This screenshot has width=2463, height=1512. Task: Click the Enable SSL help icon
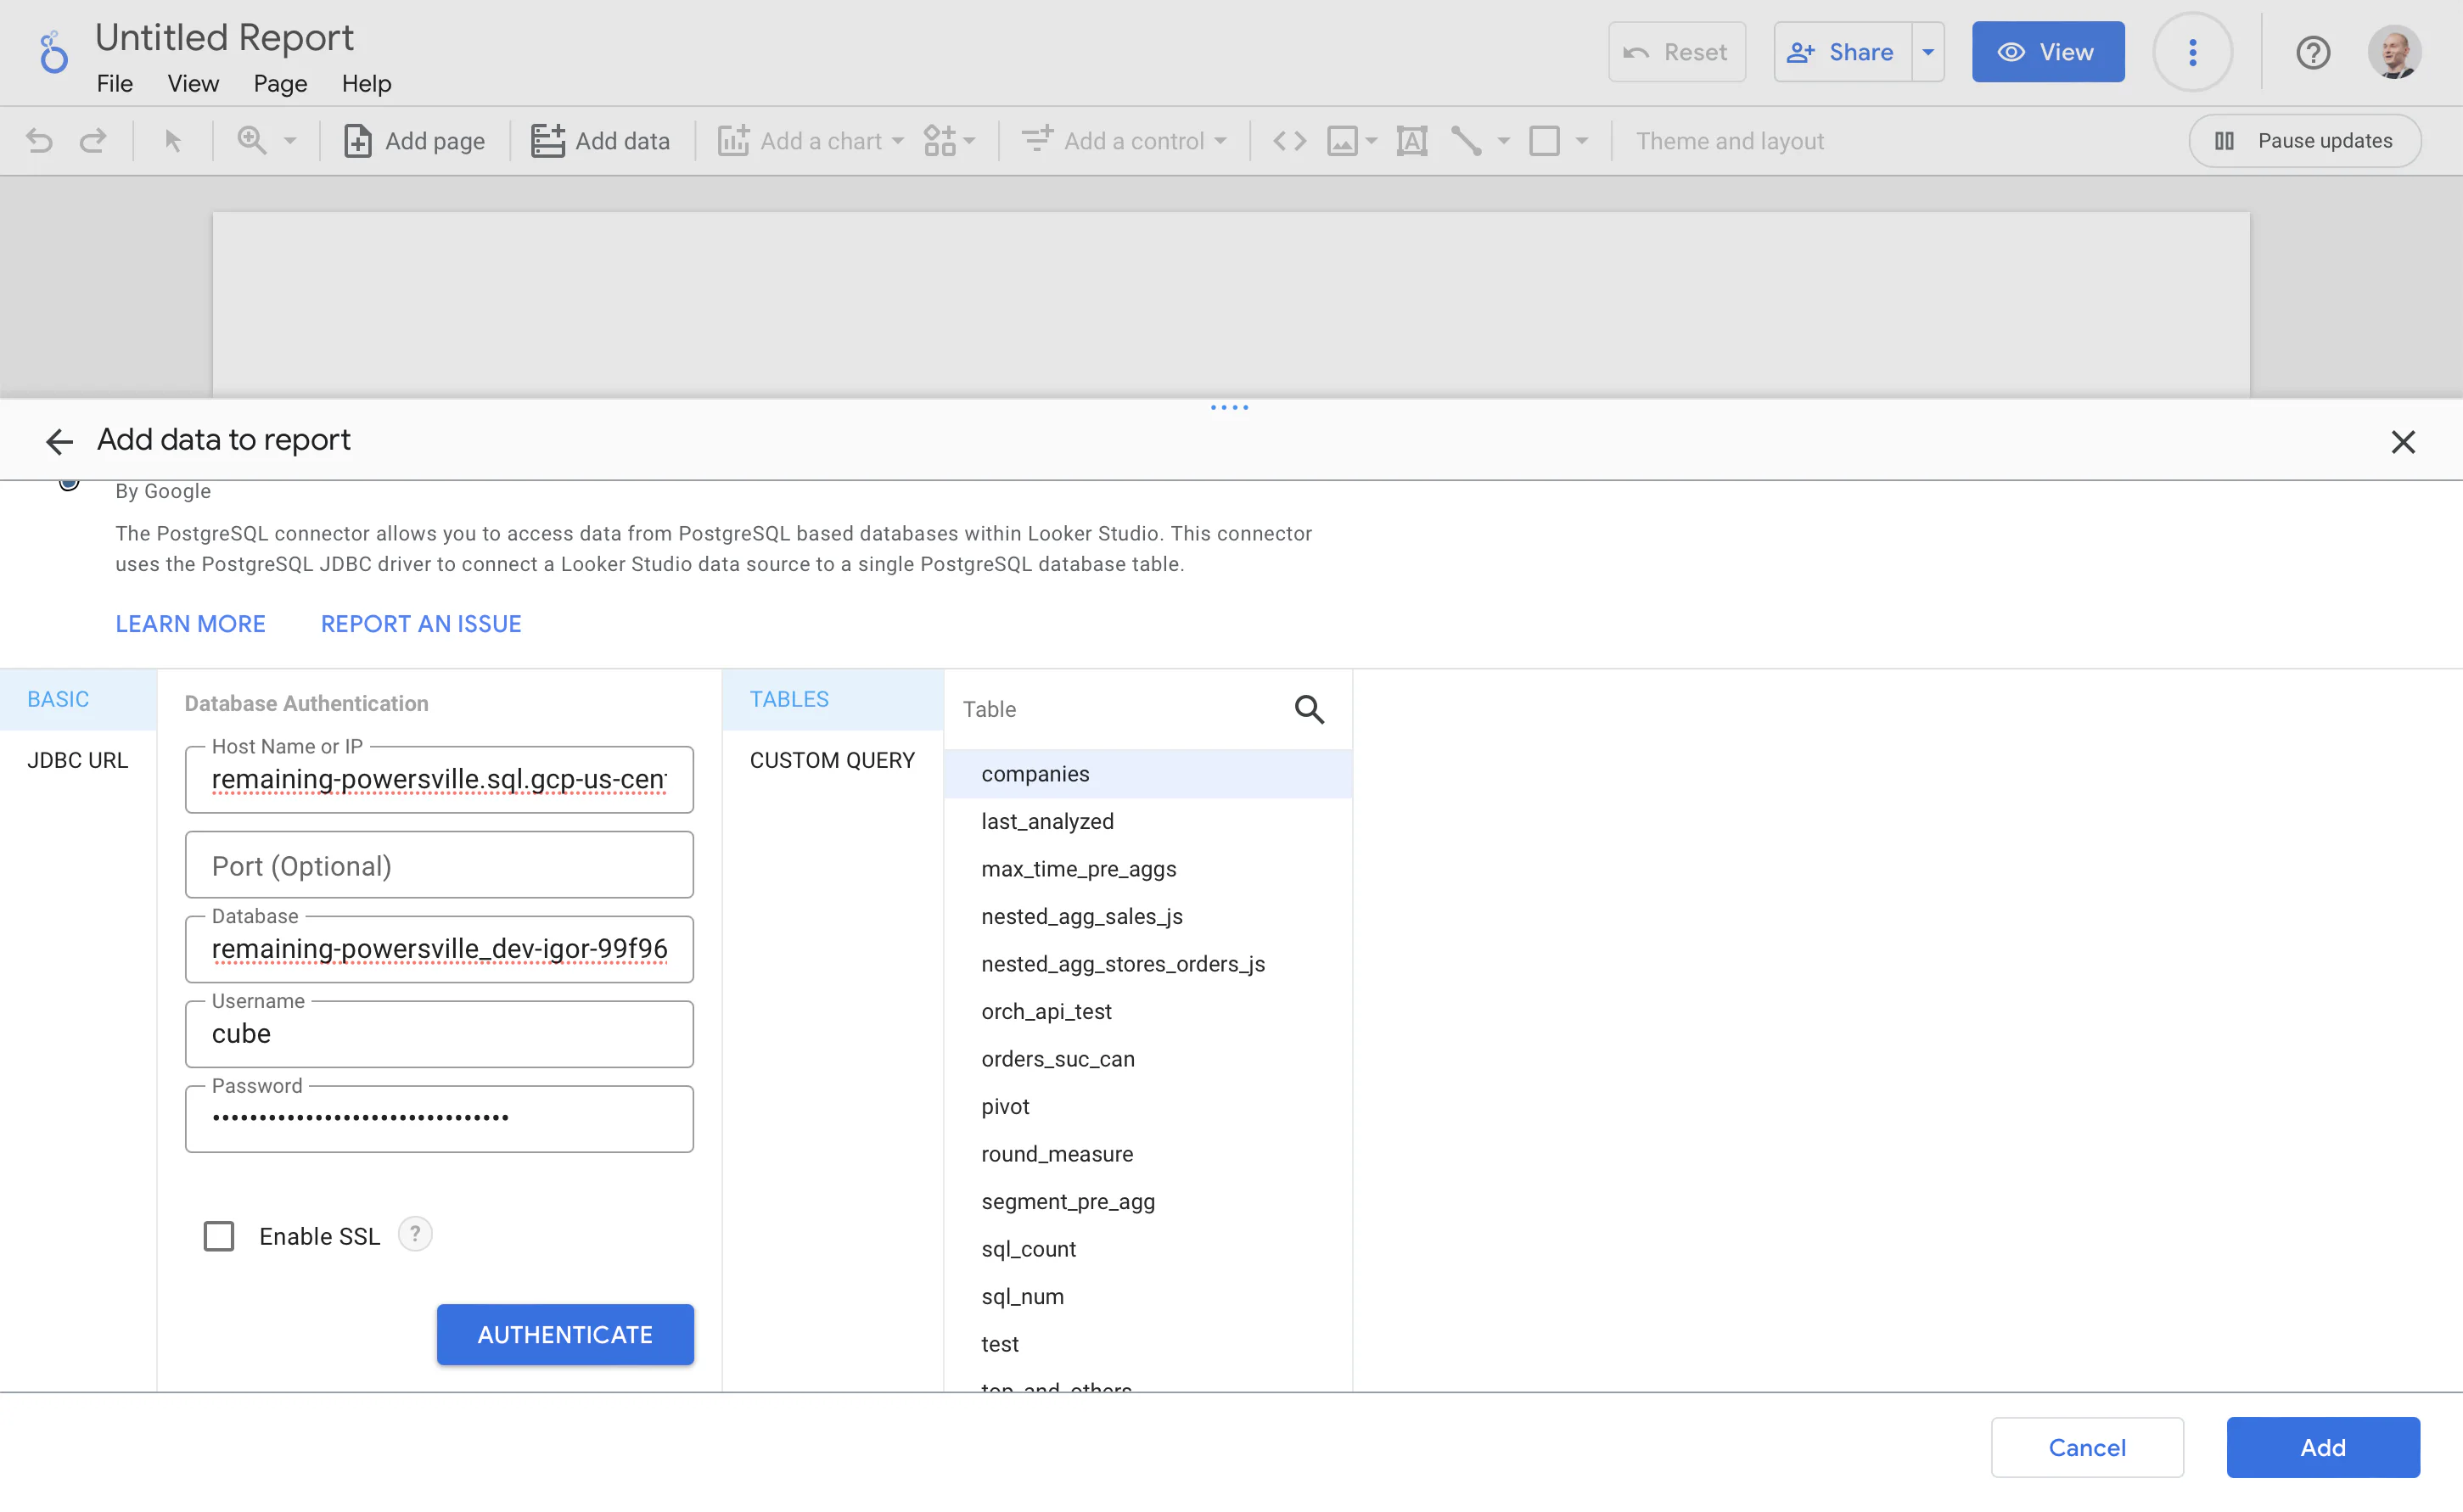point(415,1234)
